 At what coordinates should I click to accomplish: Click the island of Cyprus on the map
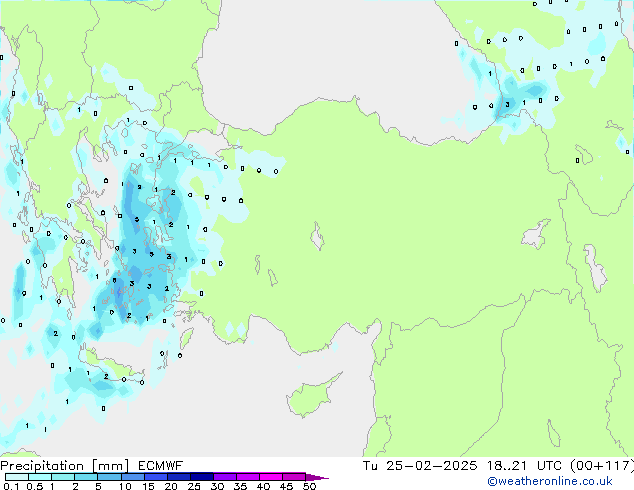[x=311, y=396]
